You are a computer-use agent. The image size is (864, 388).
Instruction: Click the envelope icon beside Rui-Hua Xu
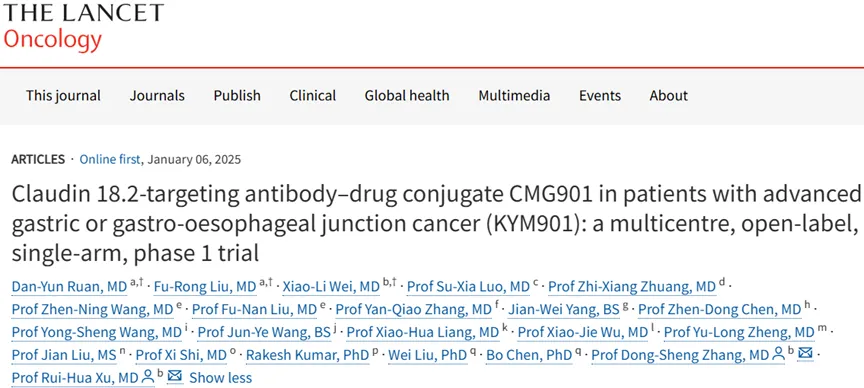[x=175, y=376]
